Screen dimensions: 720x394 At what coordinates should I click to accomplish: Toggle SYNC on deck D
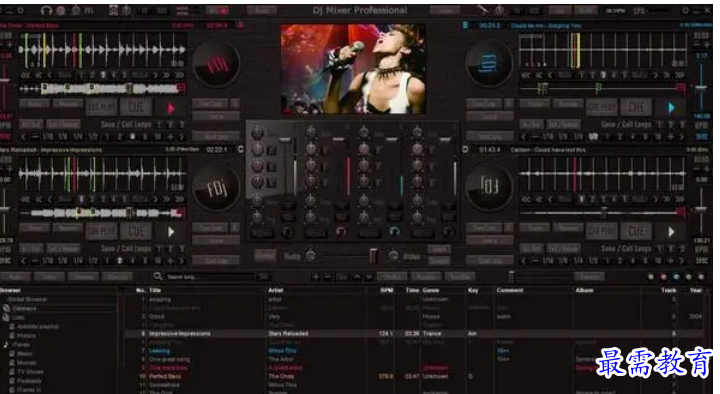click(x=701, y=260)
